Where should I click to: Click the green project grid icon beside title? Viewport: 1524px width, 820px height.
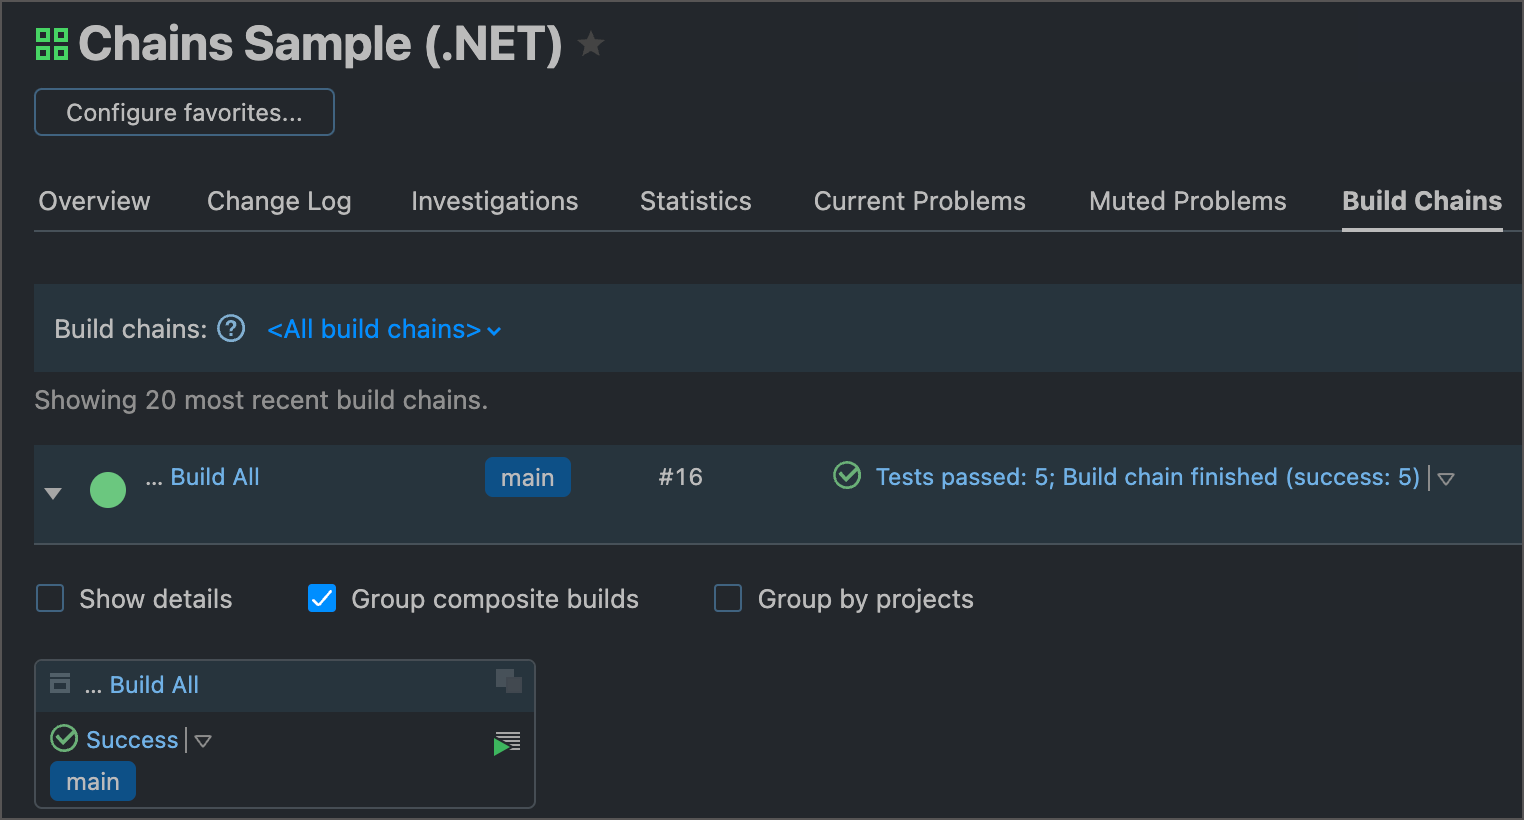51,43
